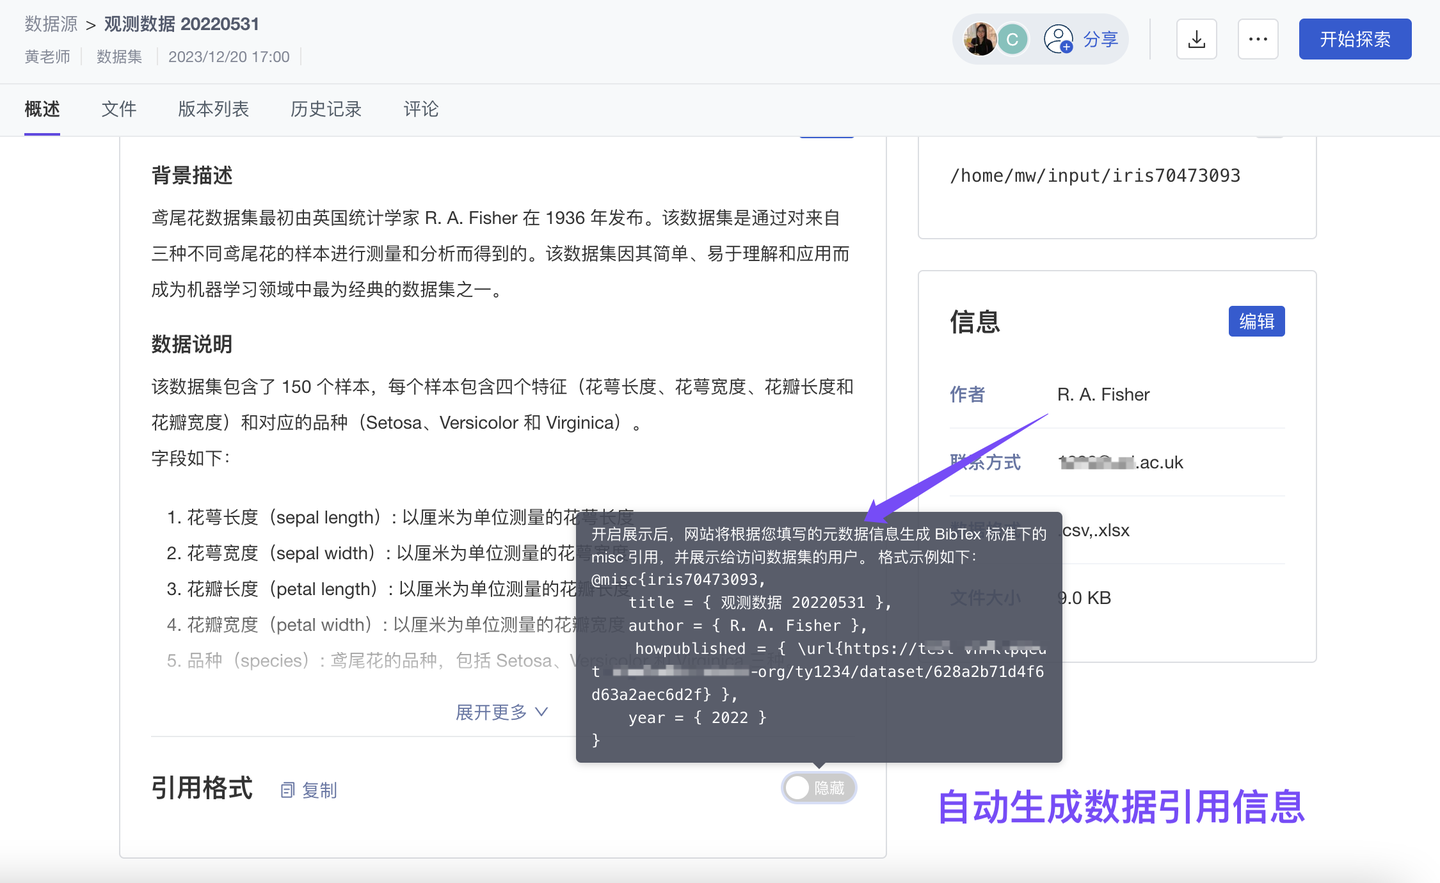
Task: Click the path /home/mw/input/iris70473093
Action: coord(1095,176)
